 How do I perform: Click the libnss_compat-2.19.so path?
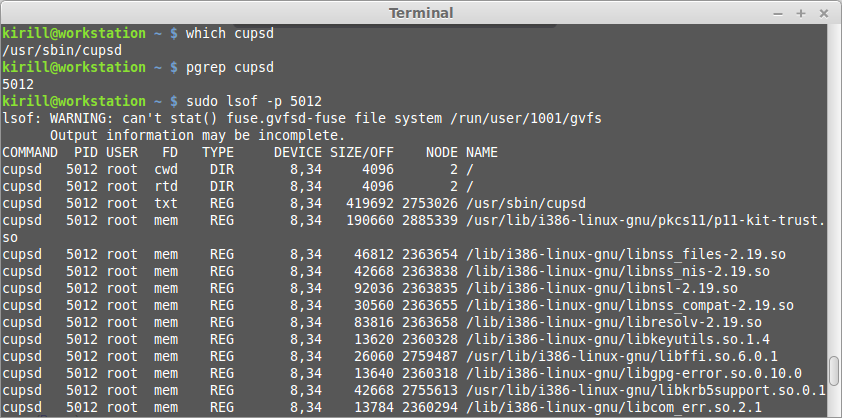(x=629, y=306)
